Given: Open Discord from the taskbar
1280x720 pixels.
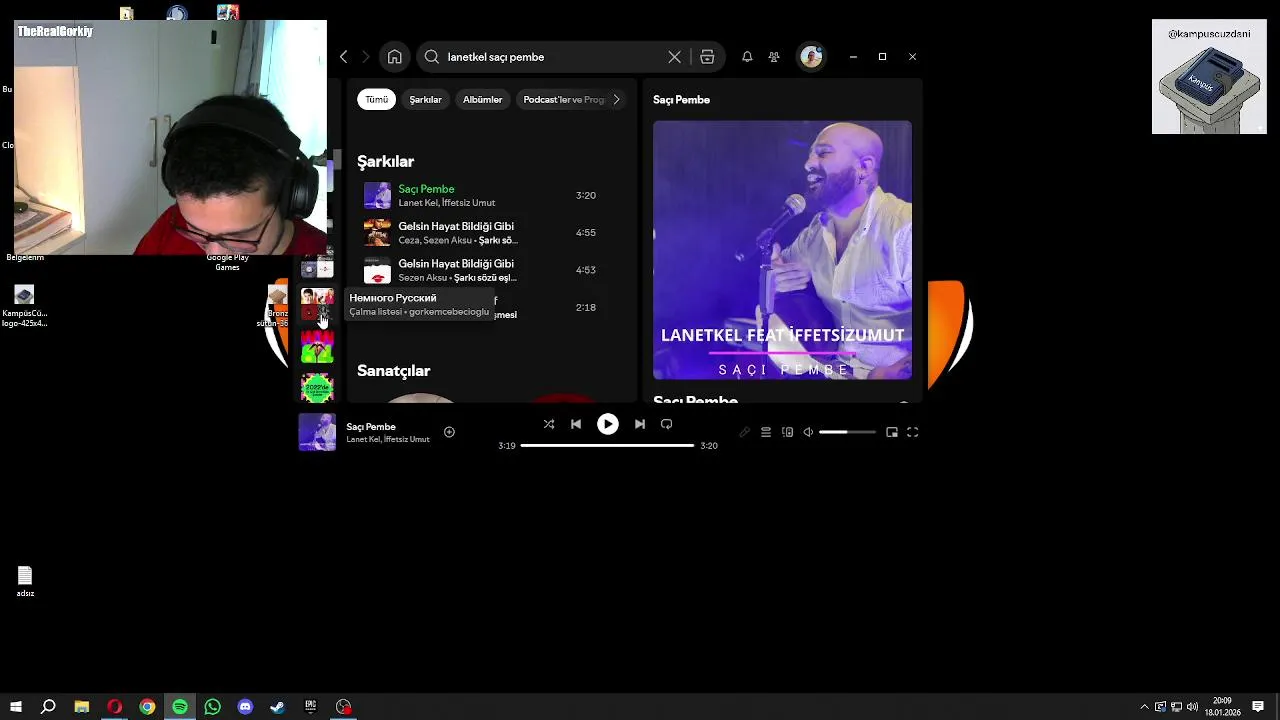Looking at the screenshot, I should point(245,707).
